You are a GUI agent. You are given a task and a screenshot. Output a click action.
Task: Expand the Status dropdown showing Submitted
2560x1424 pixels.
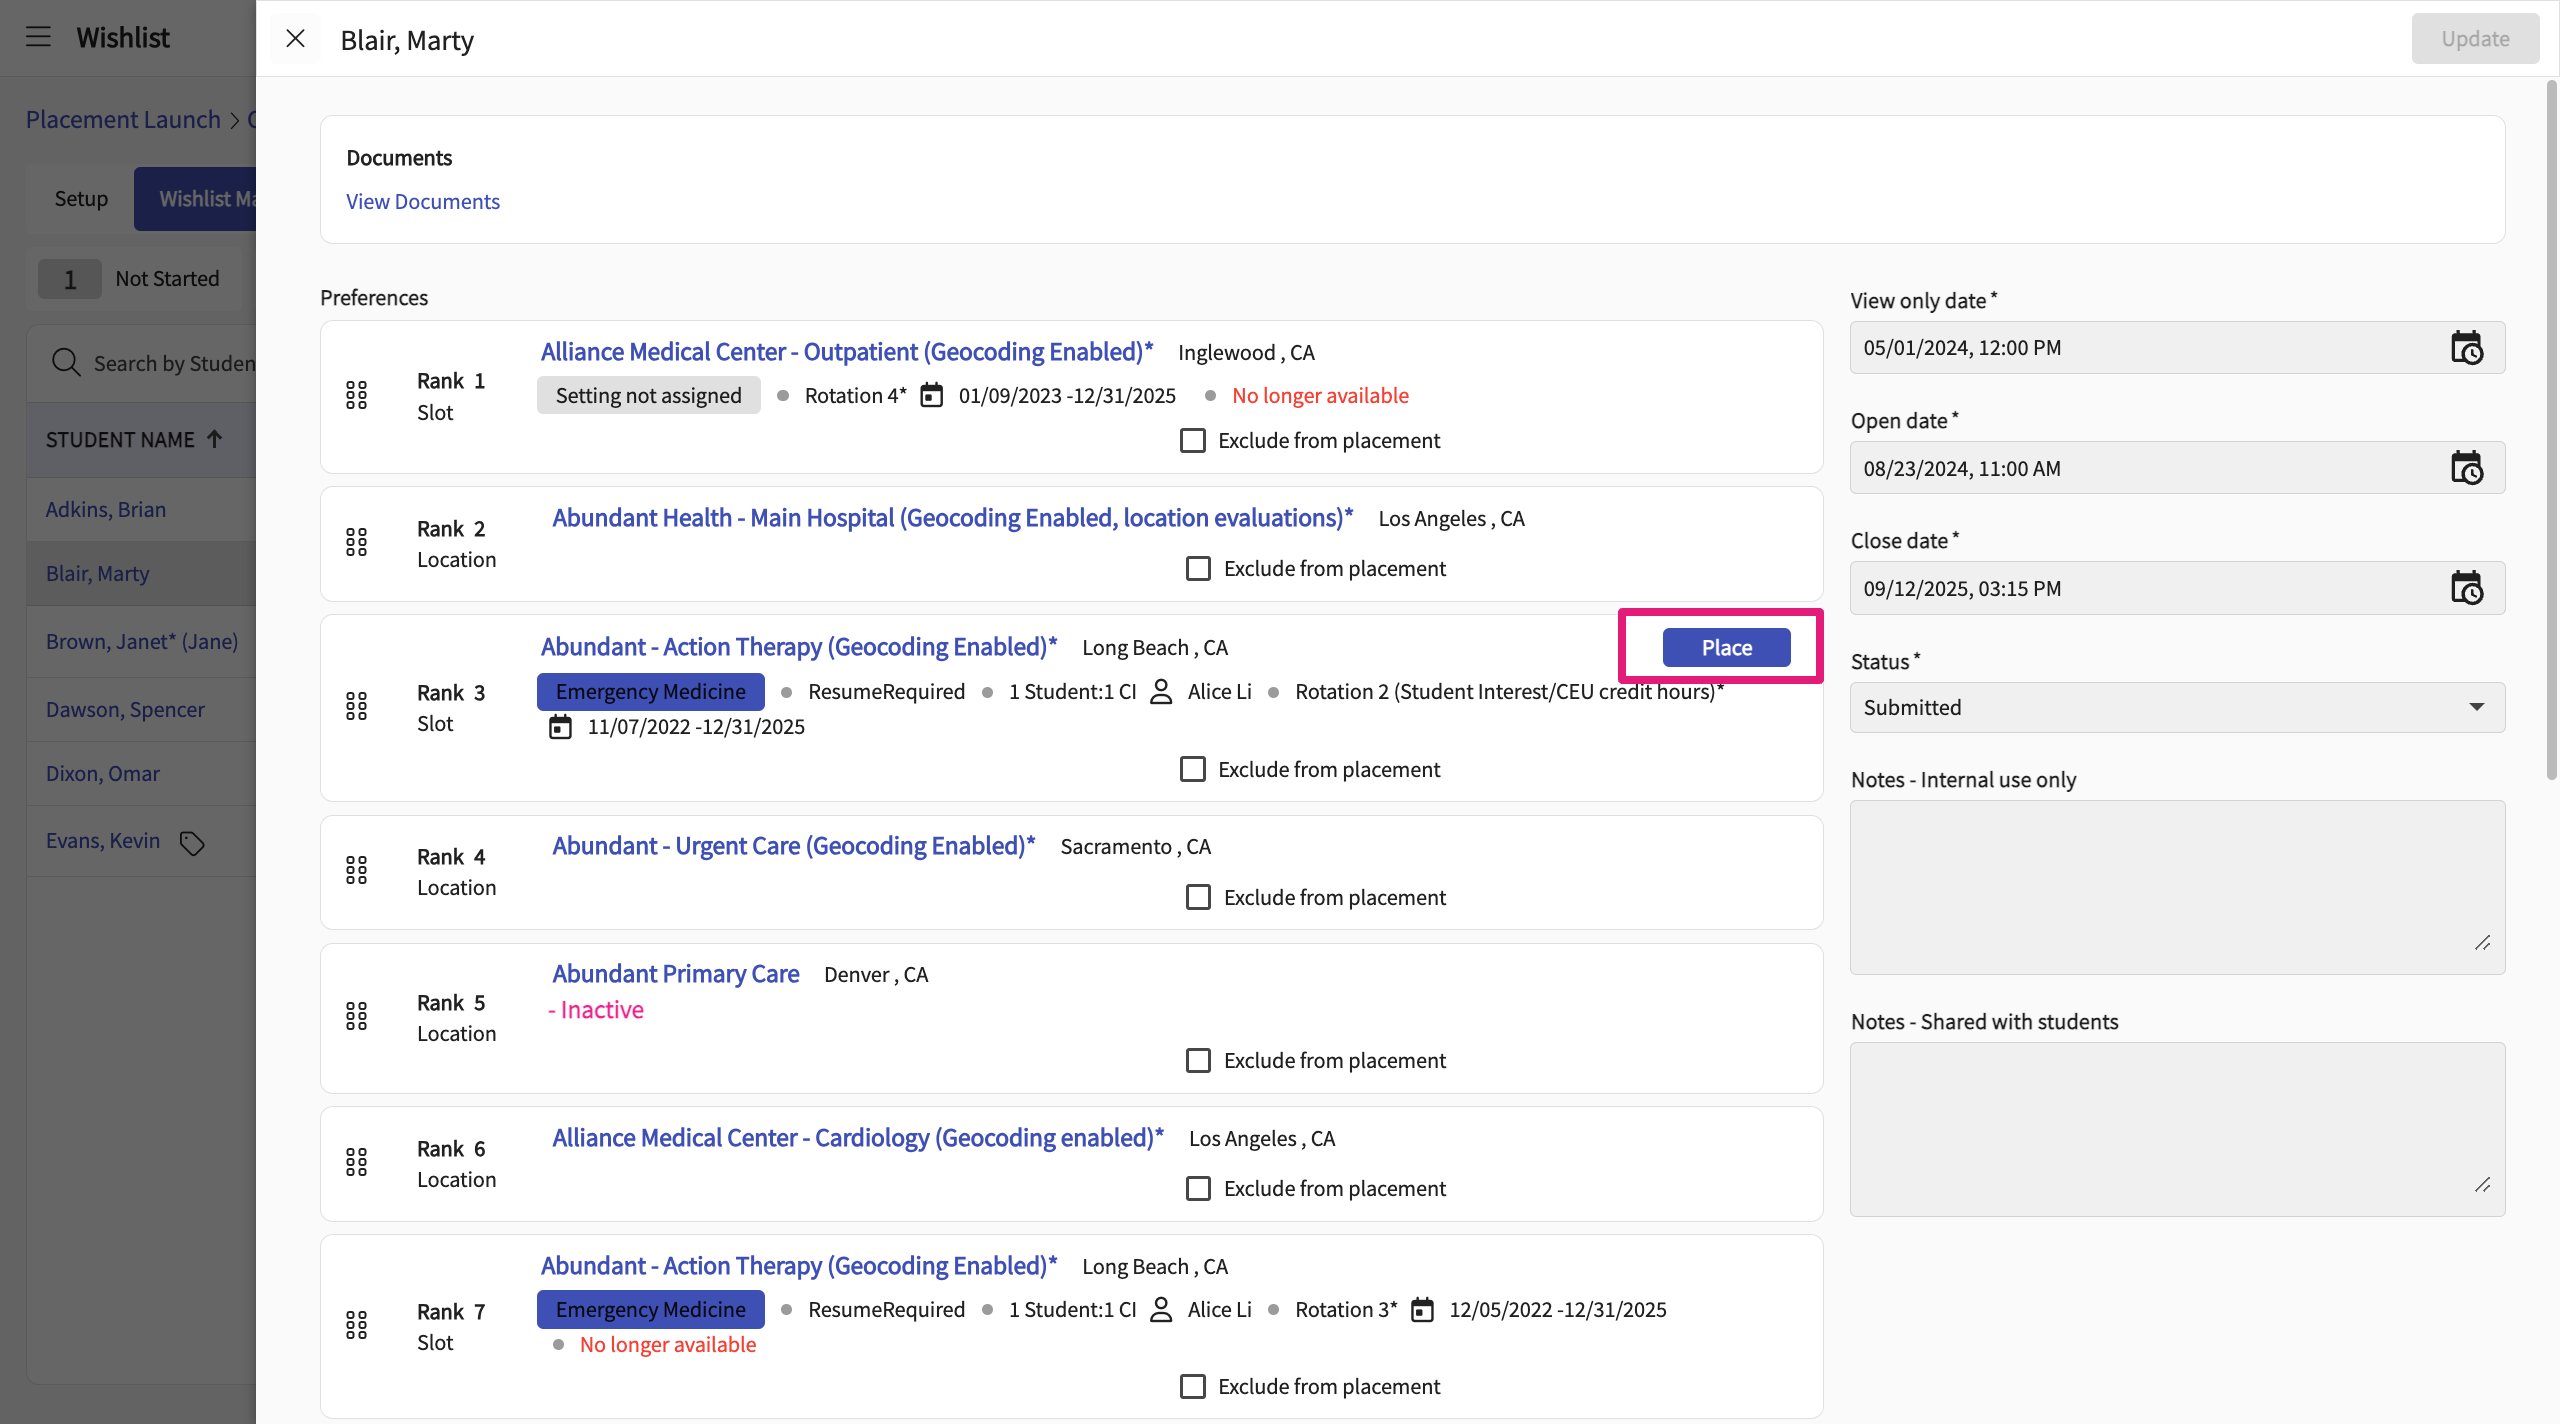2176,707
